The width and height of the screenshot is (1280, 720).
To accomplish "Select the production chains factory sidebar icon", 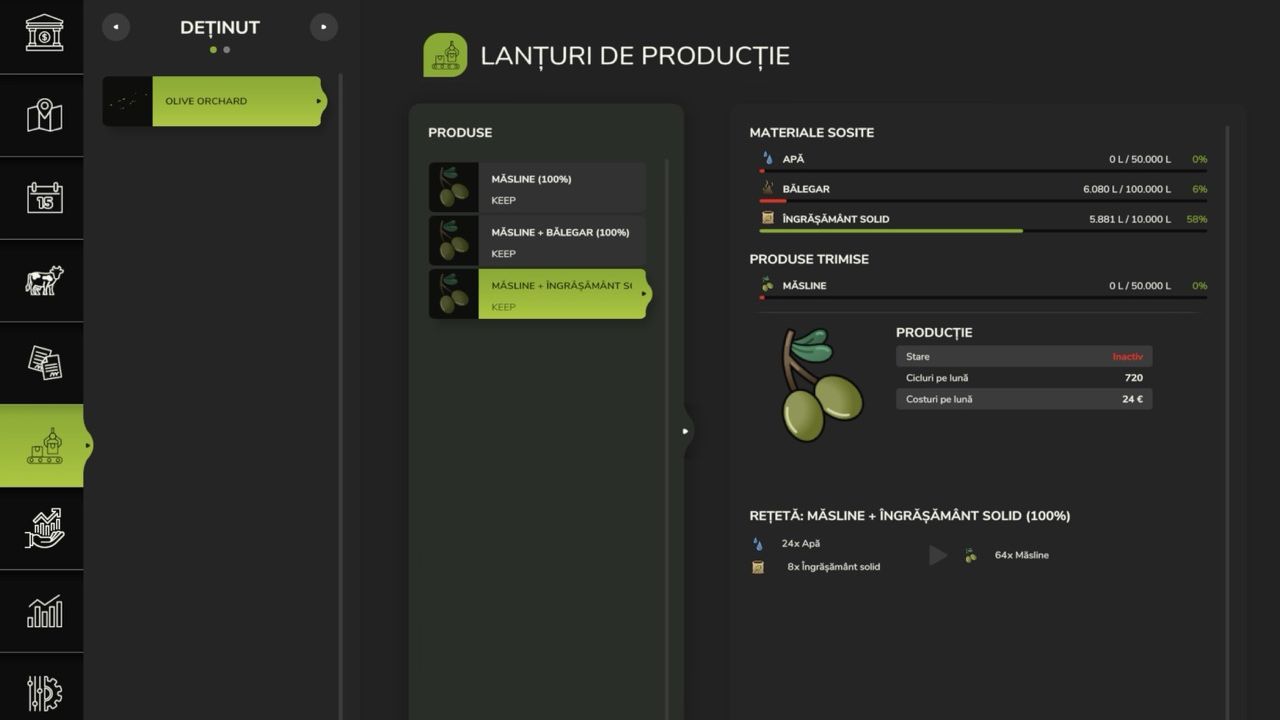I will [x=43, y=446].
